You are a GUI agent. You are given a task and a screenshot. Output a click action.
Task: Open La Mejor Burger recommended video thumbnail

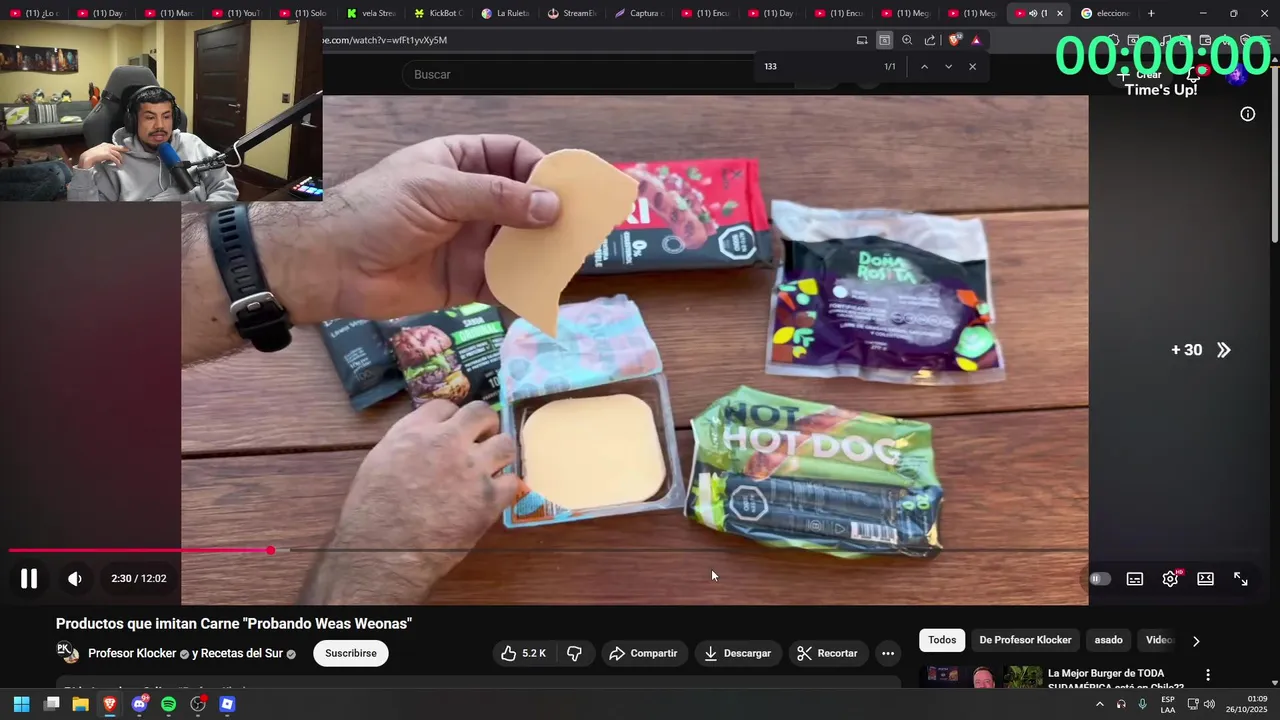[x=981, y=678]
